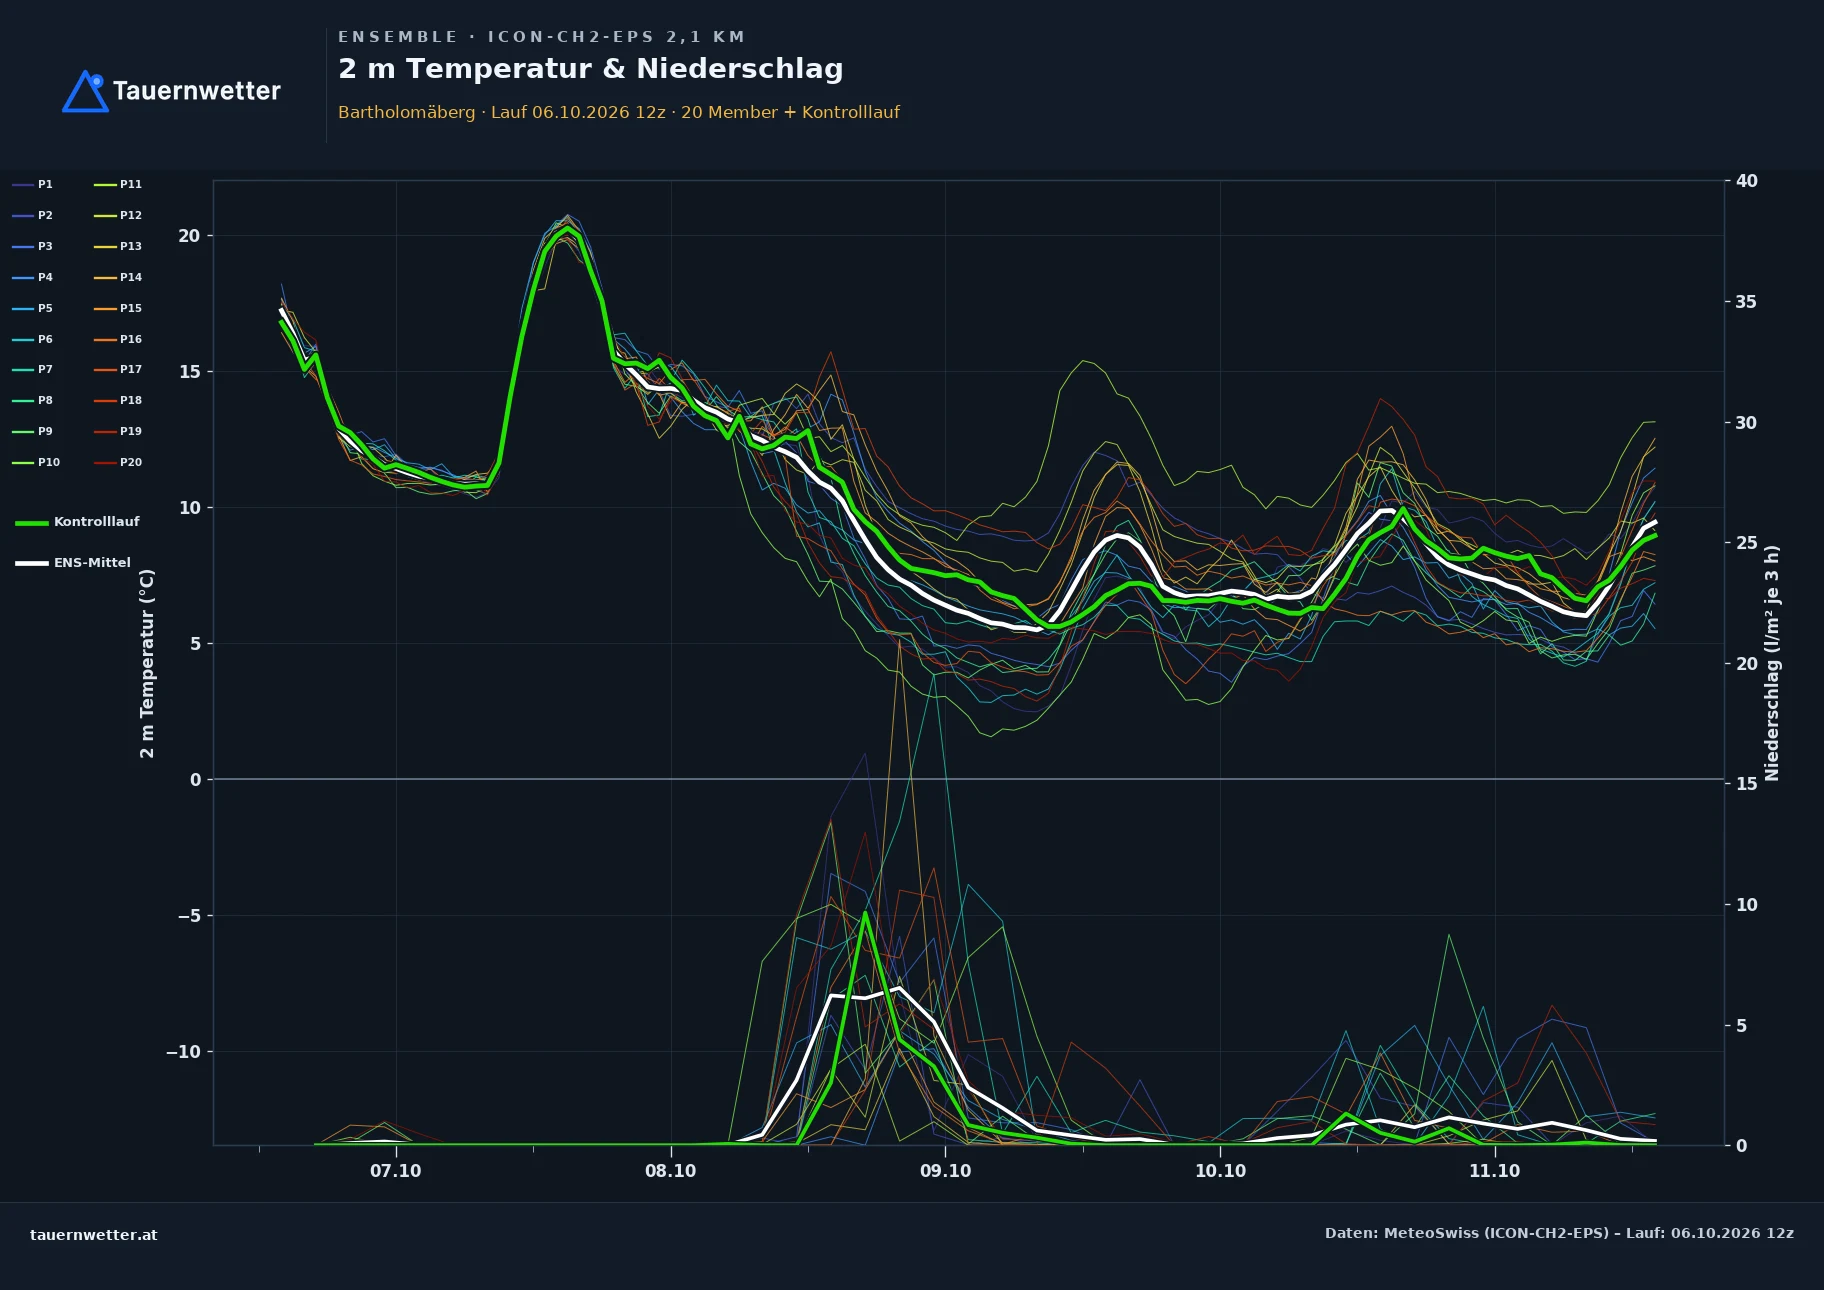This screenshot has height=1290, width=1824.
Task: Click the 'ENSEMBLE · ICON-CH2-EPS 2,1 KM' header
Action: point(541,37)
